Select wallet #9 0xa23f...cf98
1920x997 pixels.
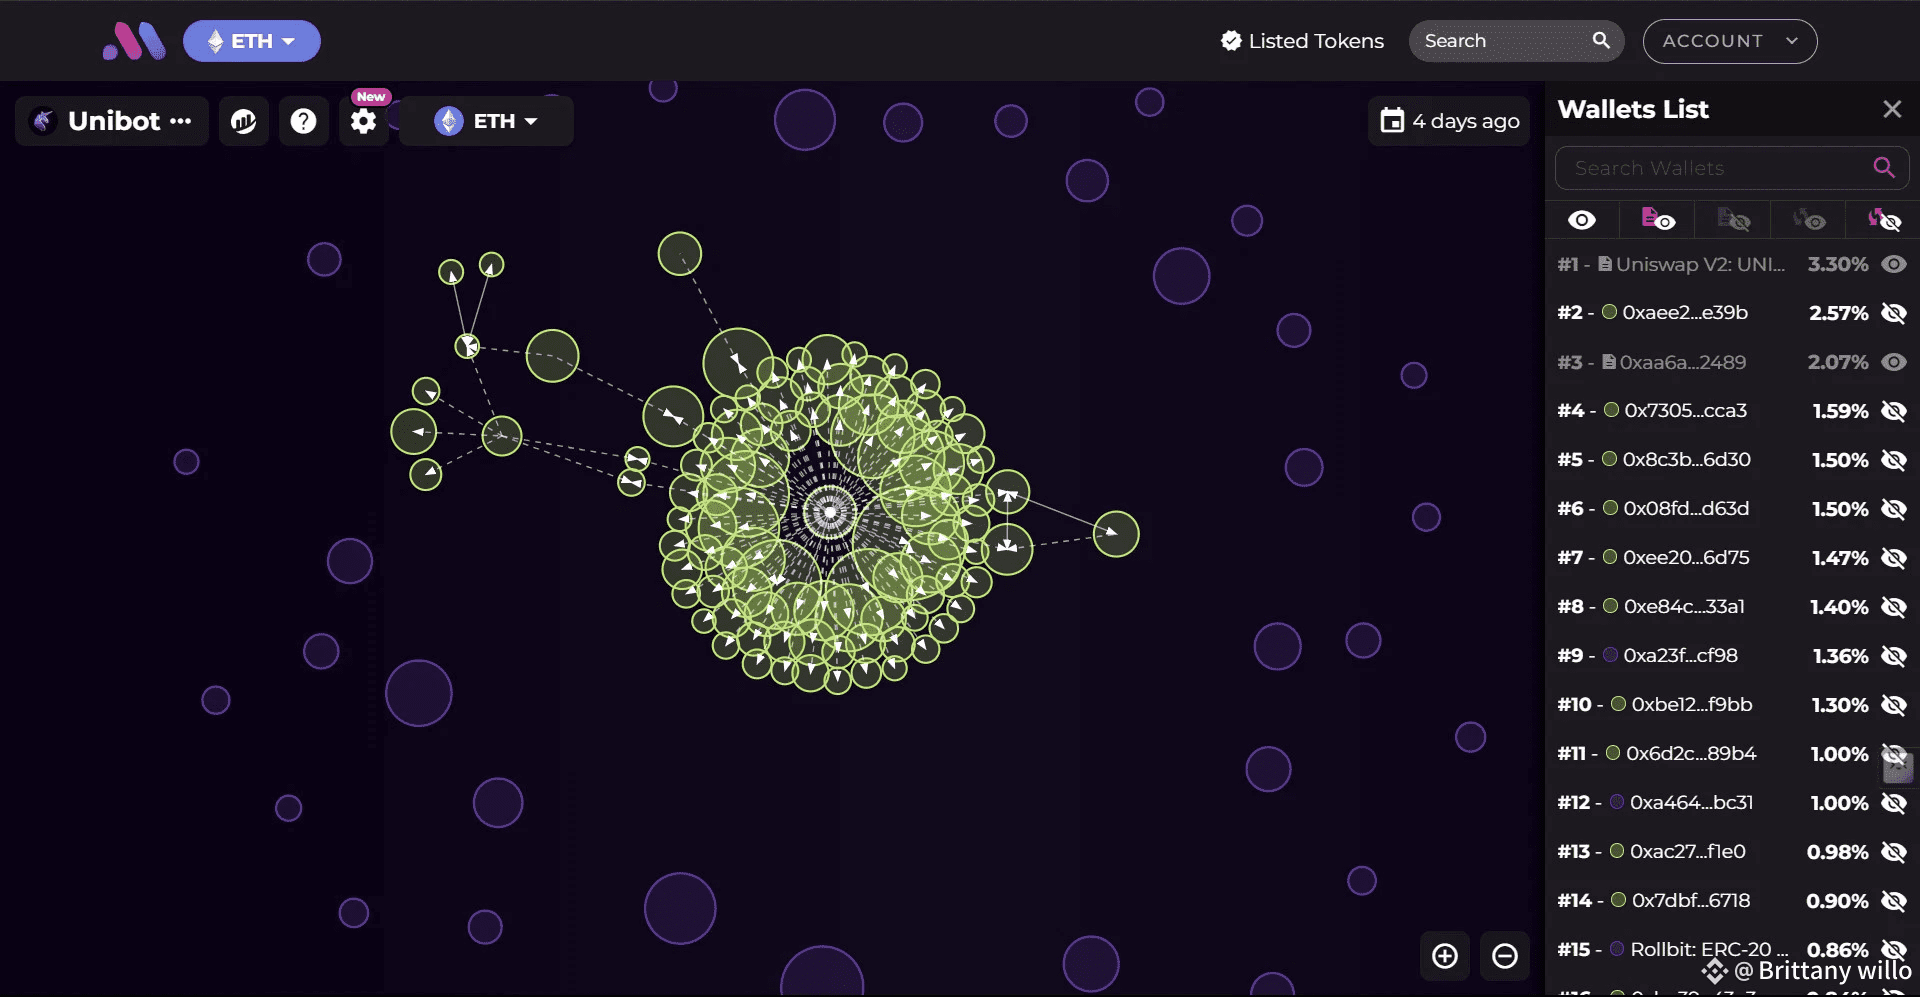tap(1680, 656)
